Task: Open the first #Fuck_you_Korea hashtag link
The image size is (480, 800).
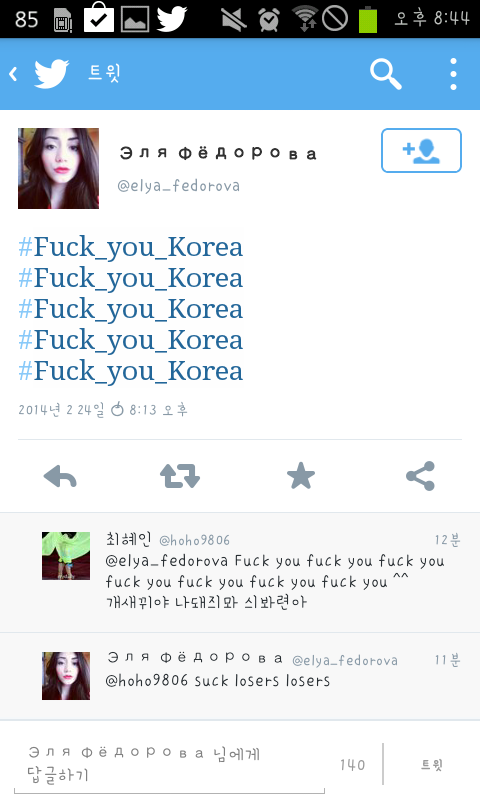Action: pos(131,247)
